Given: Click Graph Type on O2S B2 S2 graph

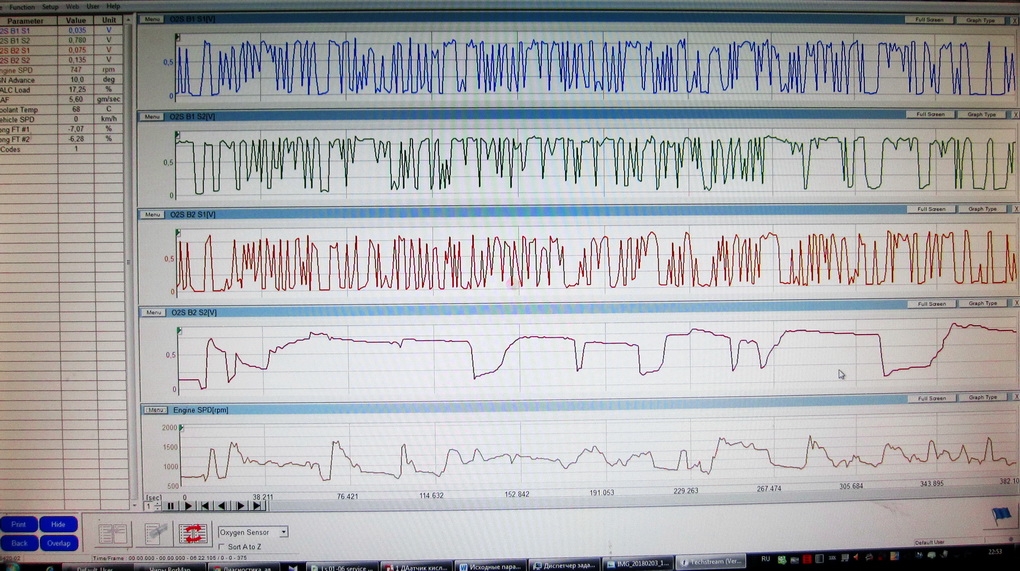Looking at the screenshot, I should pyautogui.click(x=982, y=304).
